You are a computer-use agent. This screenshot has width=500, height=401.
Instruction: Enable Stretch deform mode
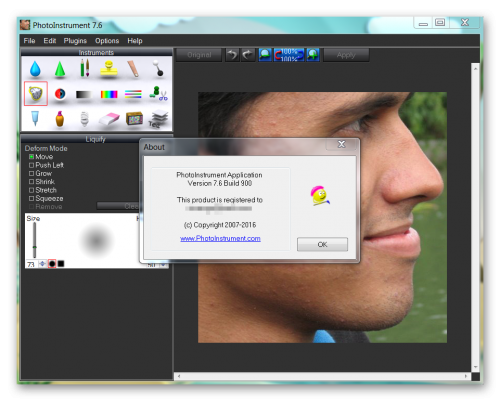43,190
